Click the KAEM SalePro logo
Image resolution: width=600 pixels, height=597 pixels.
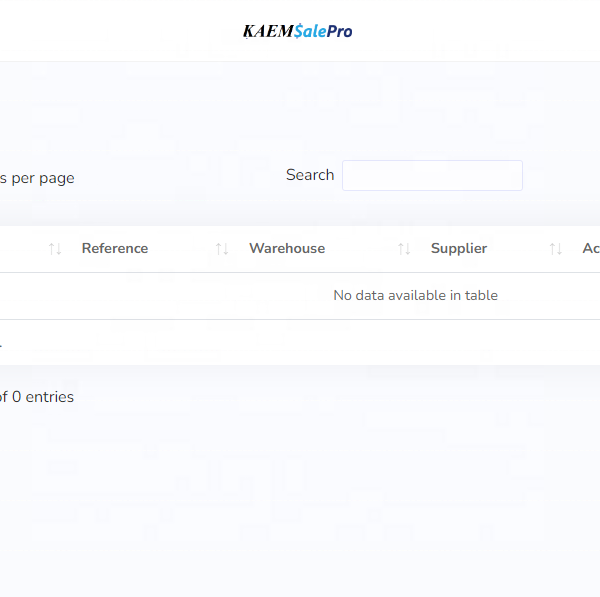pos(297,31)
